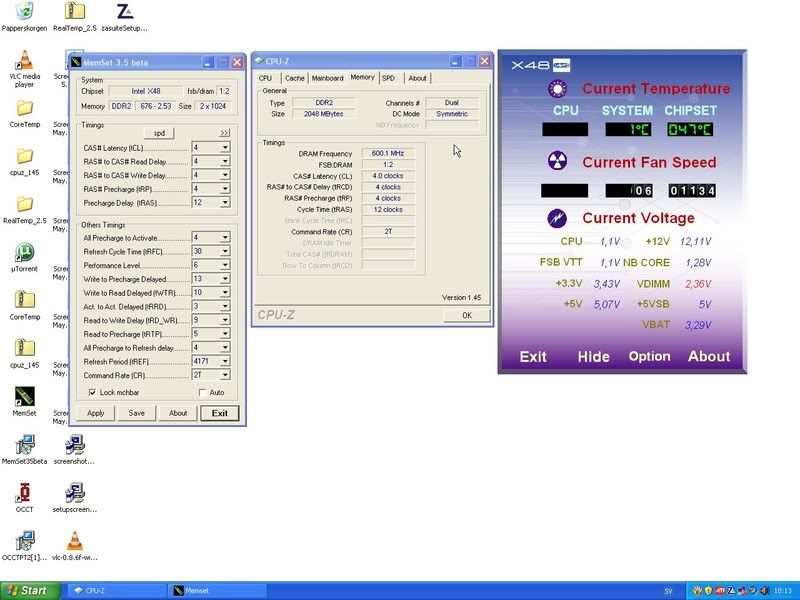Open the zasuiteSetup desktop icon
This screenshot has width=800, height=600.
point(124,12)
